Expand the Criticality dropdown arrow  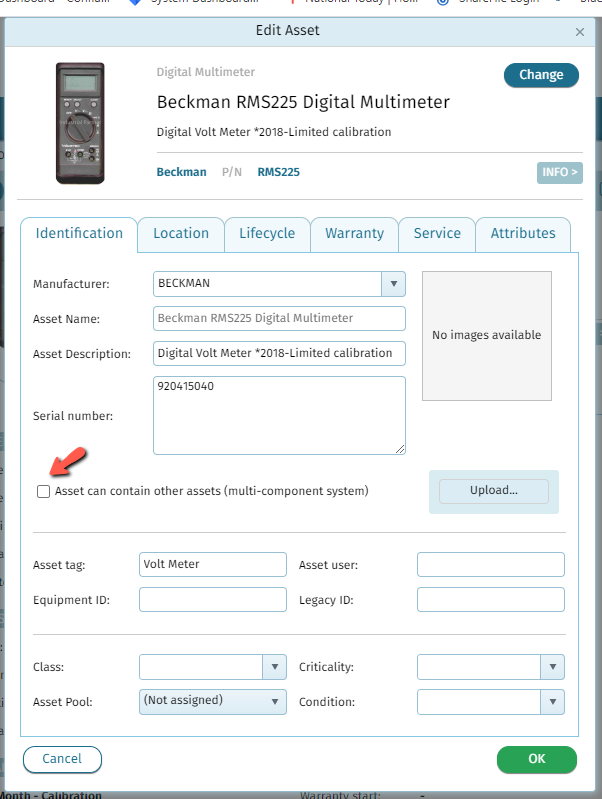[x=553, y=667]
